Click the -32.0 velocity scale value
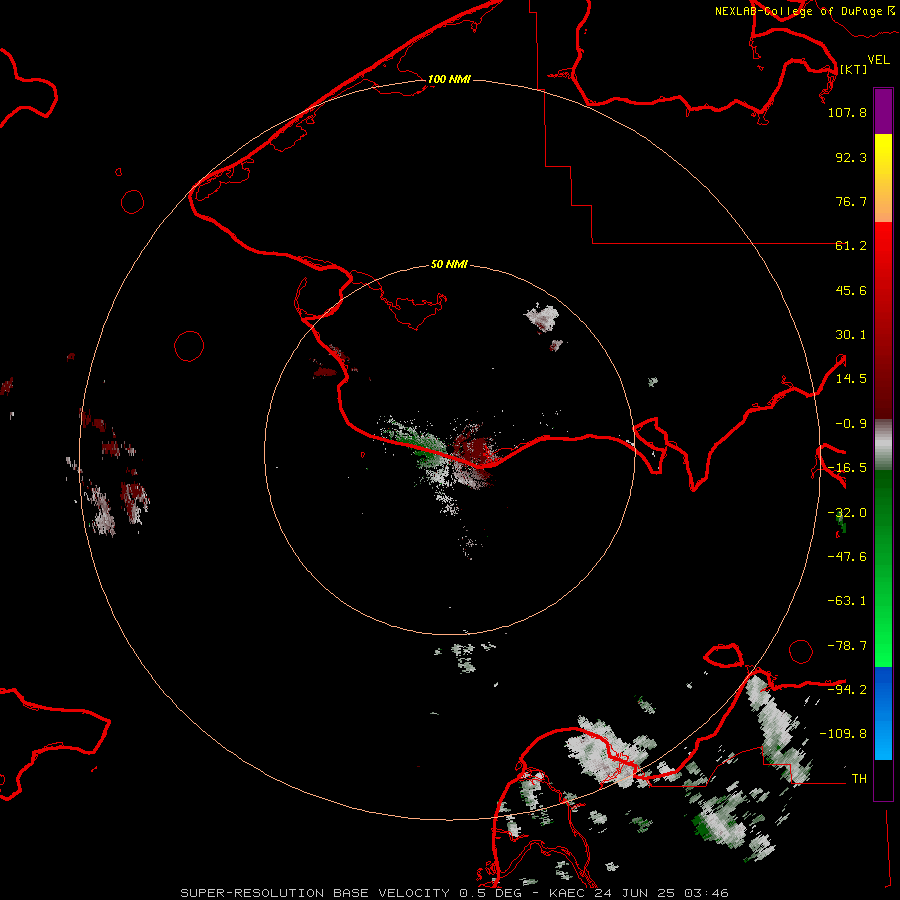The image size is (900, 900). coord(847,513)
